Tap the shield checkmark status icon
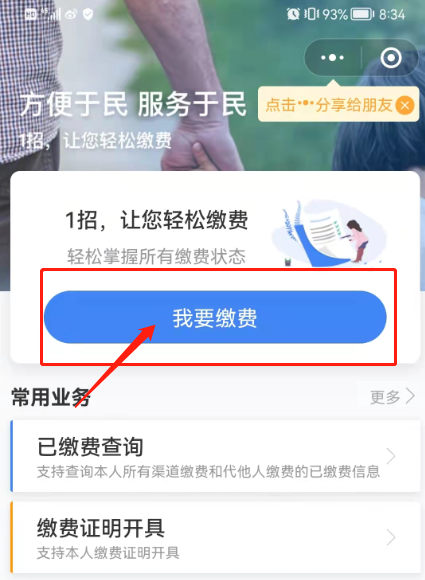Image resolution: width=425 pixels, height=580 pixels. (x=88, y=14)
